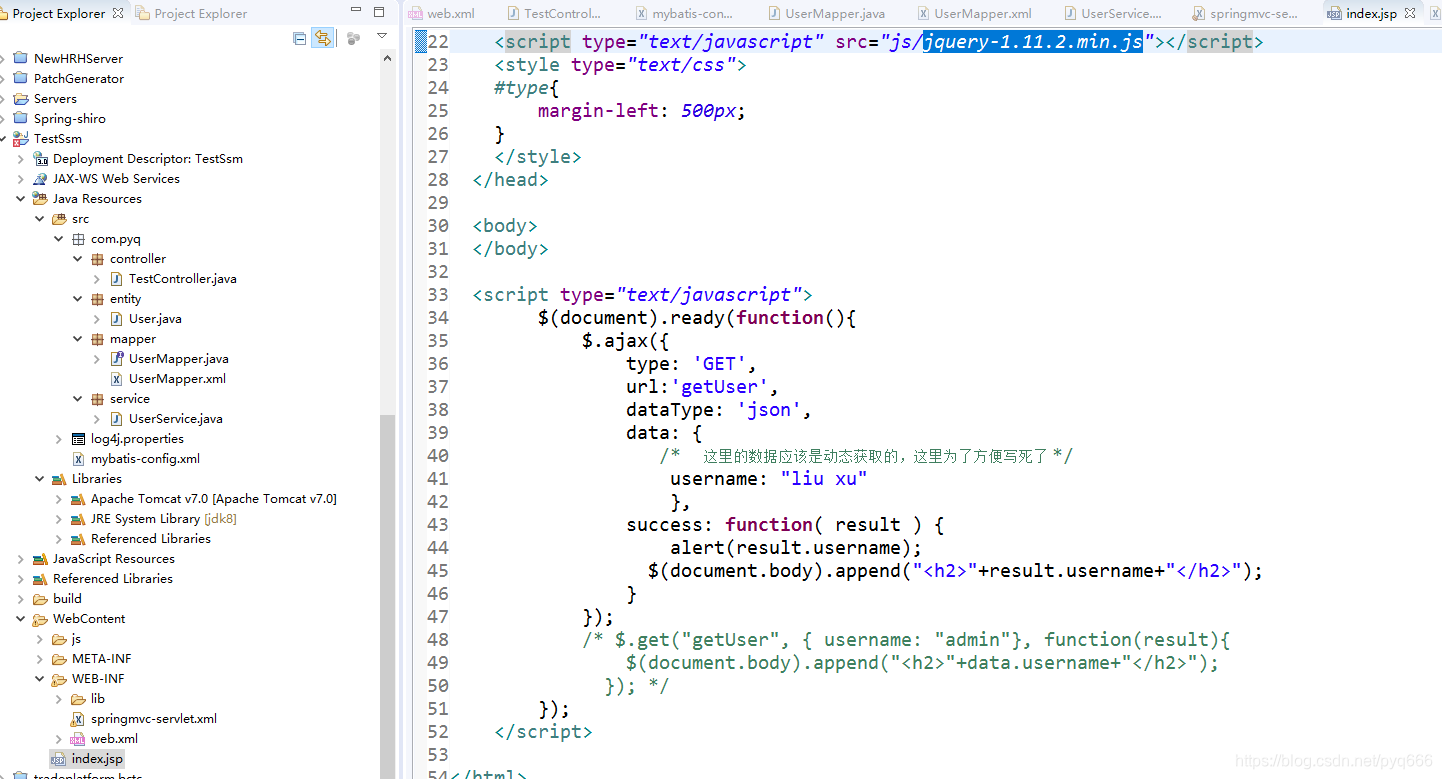Screen dimensions: 1442x779
Task: Collapse the com.pyq package arrow
Action: click(x=59, y=239)
